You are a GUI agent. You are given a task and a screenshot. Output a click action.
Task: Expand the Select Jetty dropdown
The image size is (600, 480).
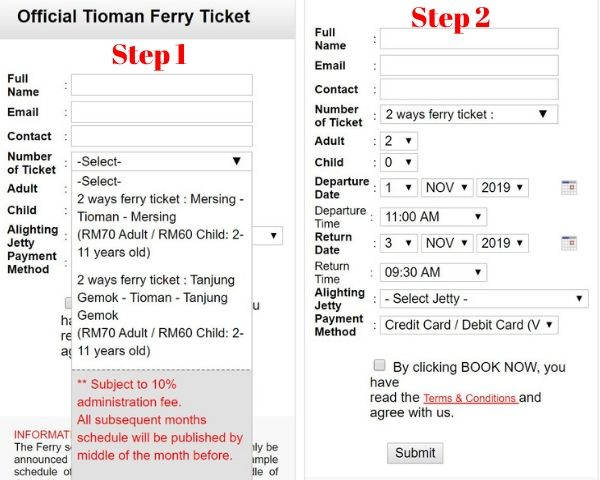point(484,299)
